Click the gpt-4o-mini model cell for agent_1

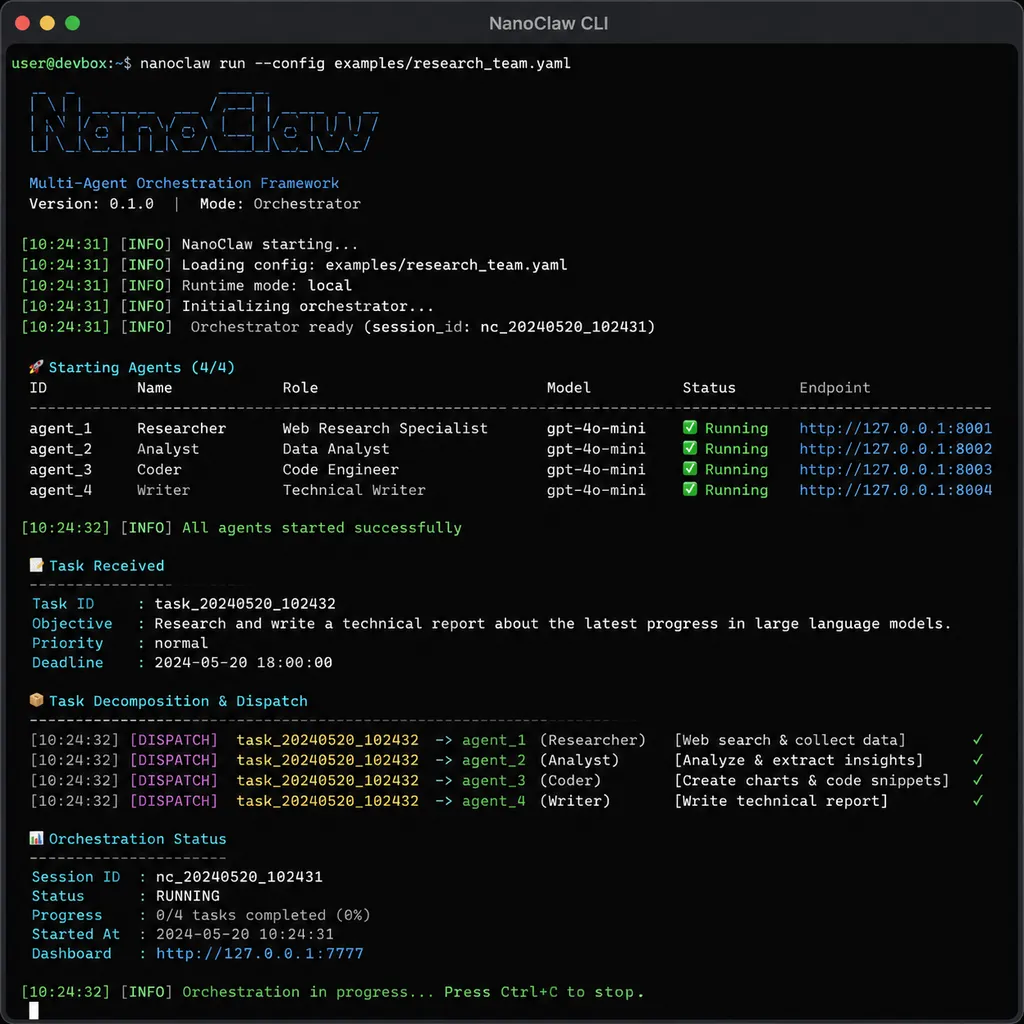(x=596, y=428)
